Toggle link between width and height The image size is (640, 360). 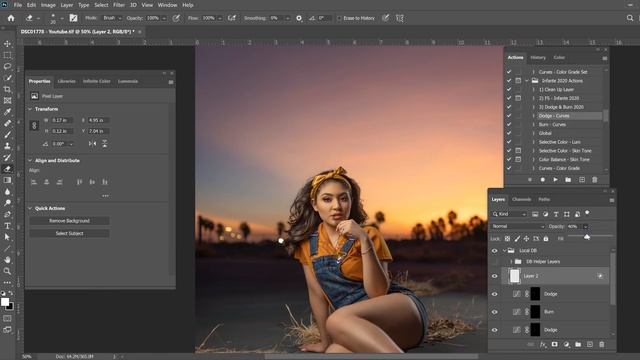pyautogui.click(x=34, y=126)
